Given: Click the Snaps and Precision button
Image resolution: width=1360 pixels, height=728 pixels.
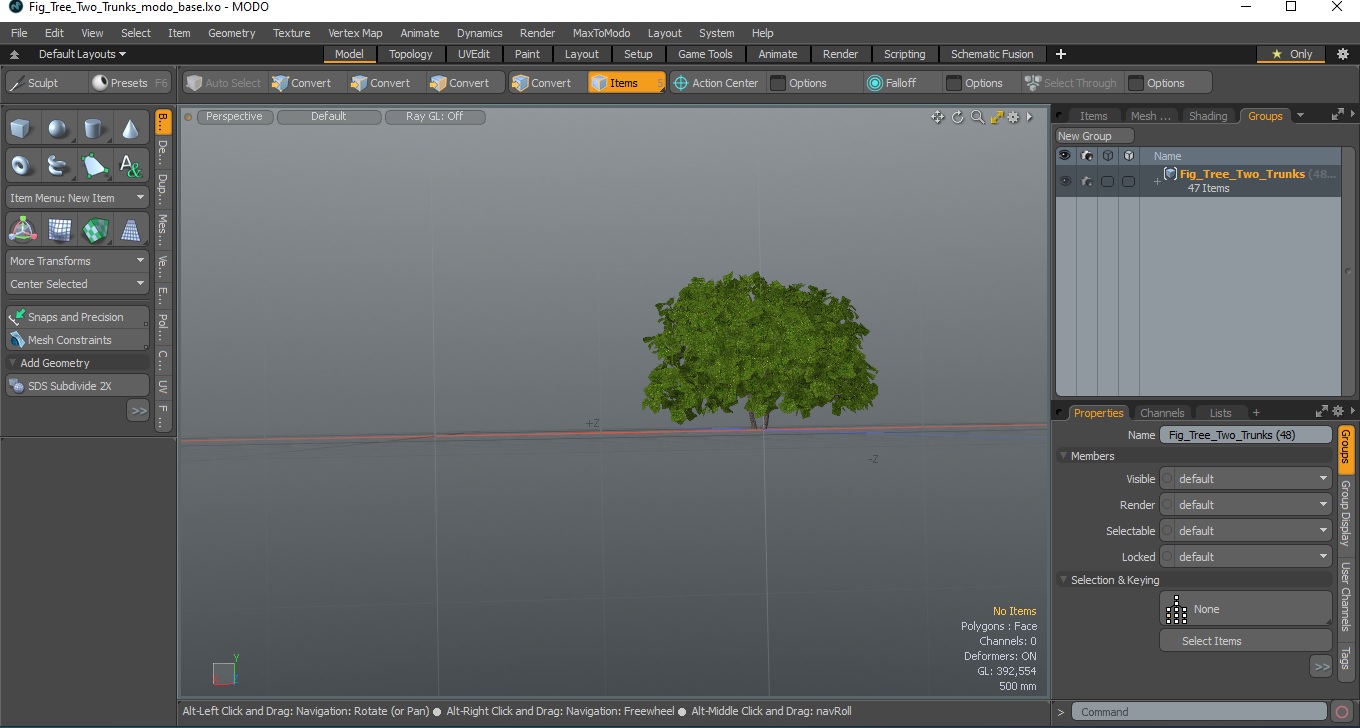Looking at the screenshot, I should 77,317.
